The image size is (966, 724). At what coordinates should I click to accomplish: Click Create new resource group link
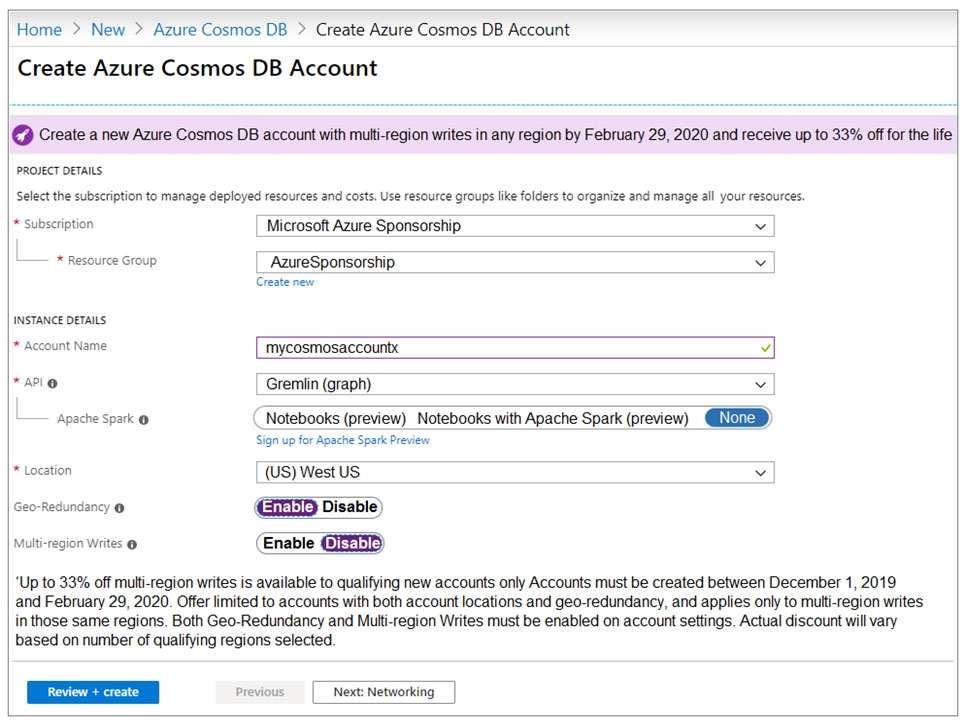point(285,282)
